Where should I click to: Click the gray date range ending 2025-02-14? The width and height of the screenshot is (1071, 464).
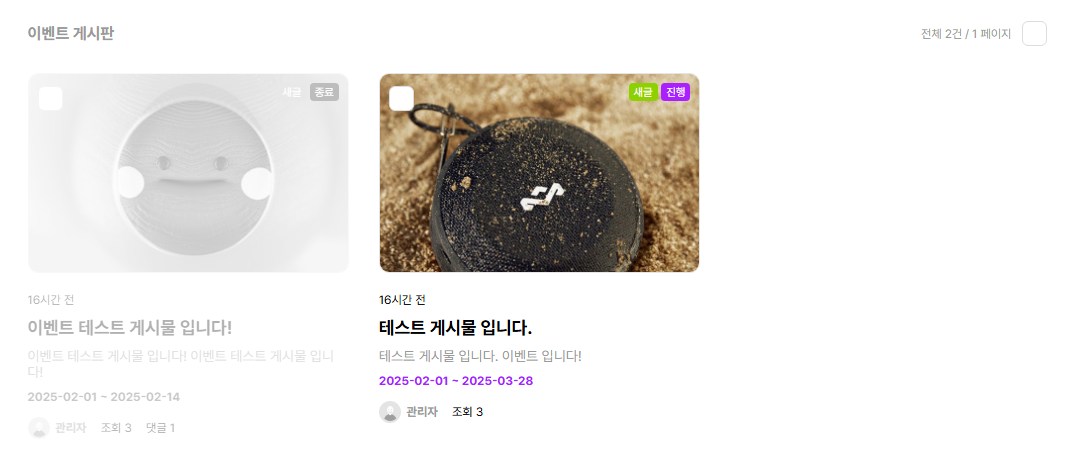click(104, 397)
